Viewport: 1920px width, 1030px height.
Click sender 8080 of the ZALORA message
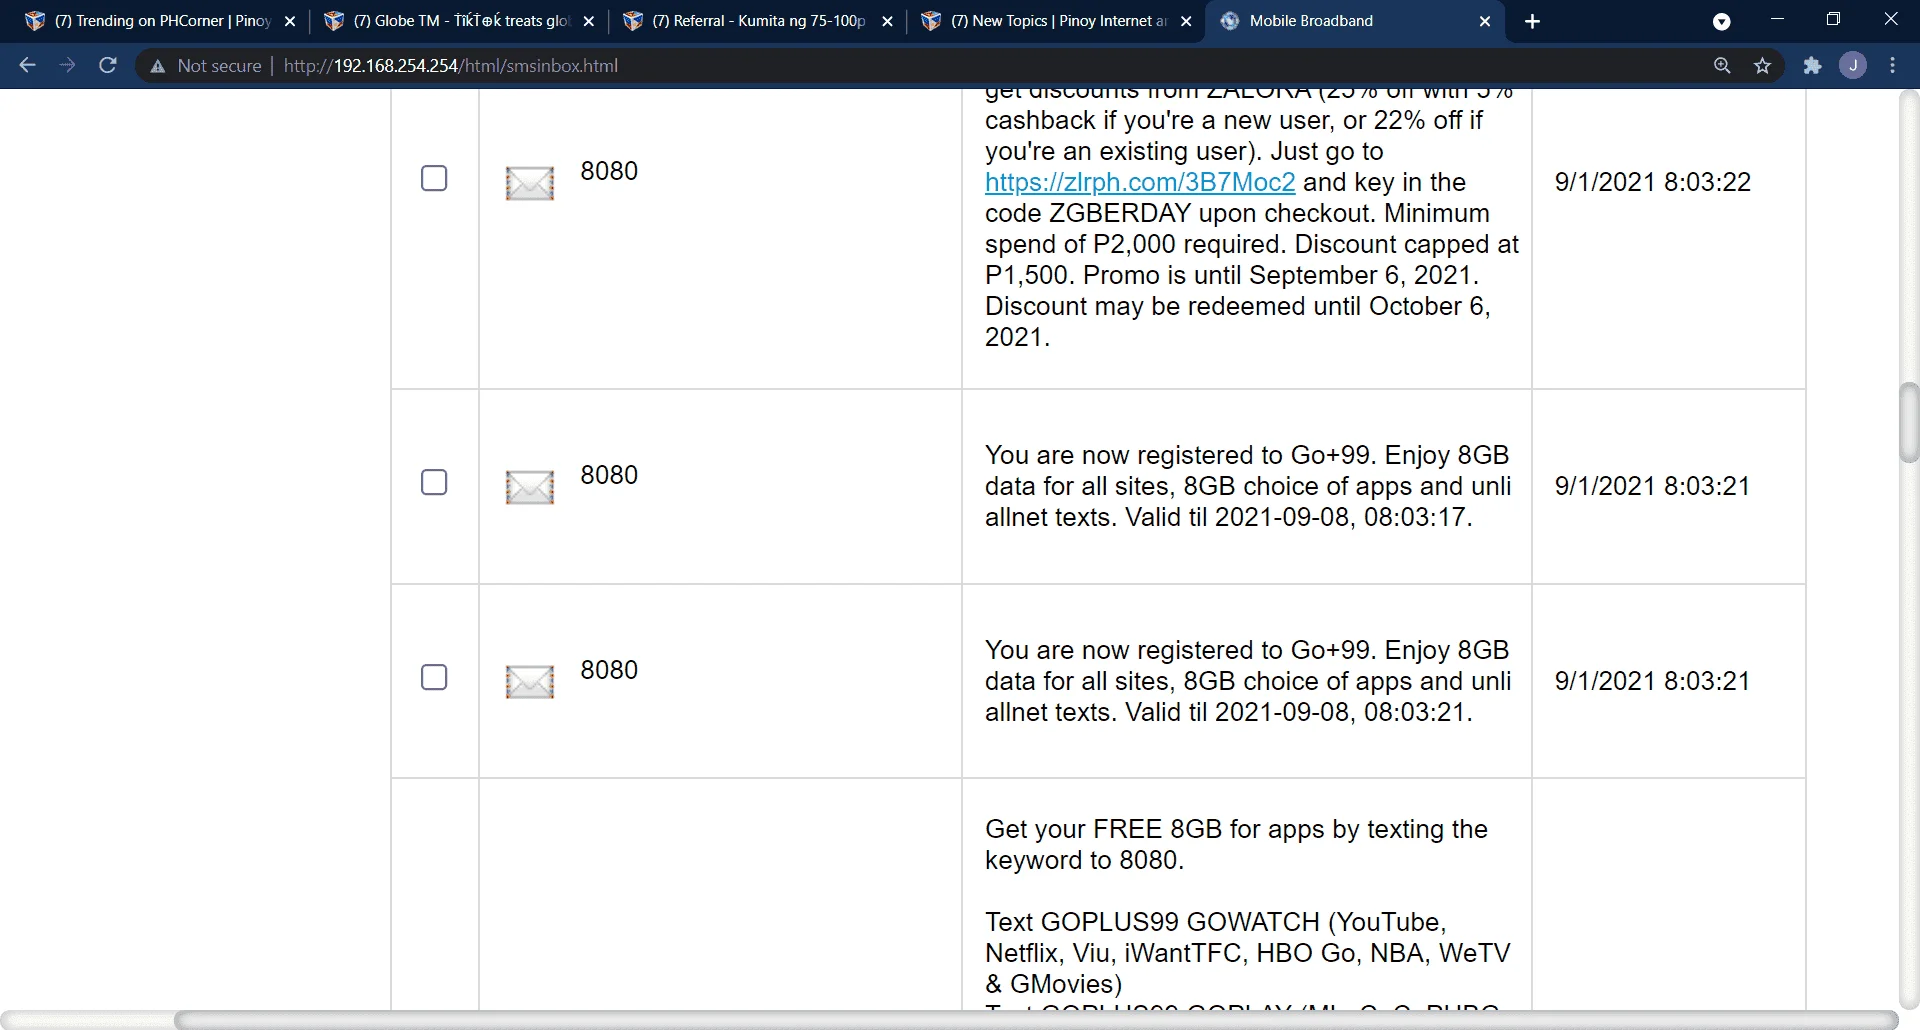(x=609, y=171)
